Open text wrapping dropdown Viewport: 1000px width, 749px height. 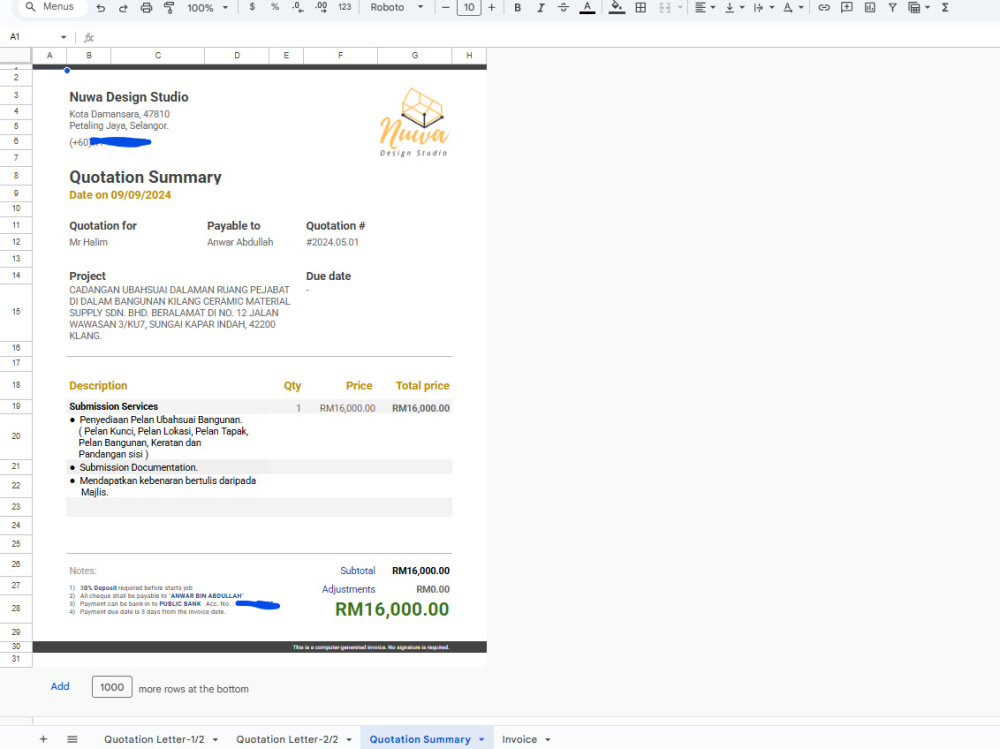point(763,8)
